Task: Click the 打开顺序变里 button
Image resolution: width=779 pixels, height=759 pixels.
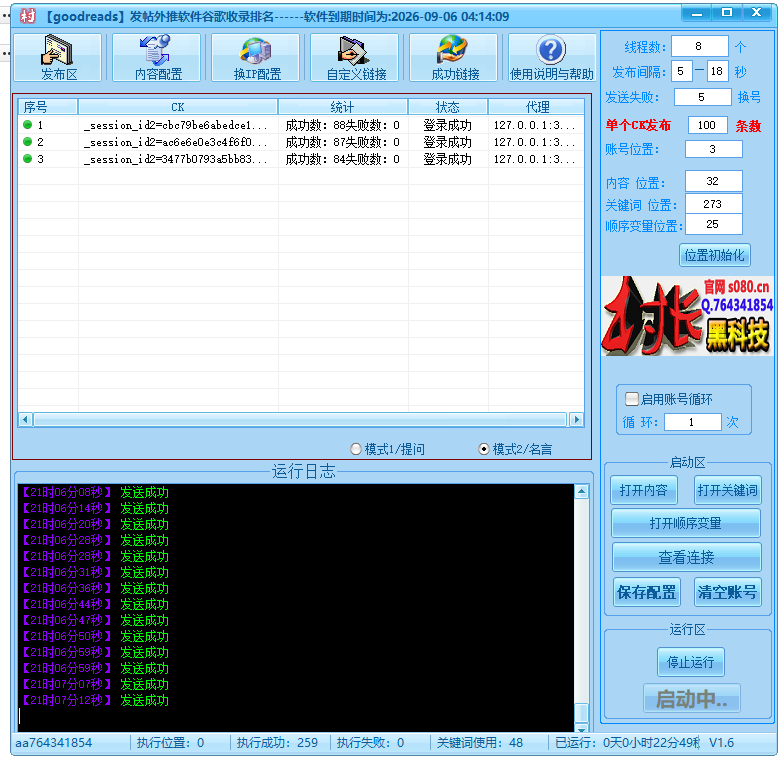Action: (x=686, y=523)
